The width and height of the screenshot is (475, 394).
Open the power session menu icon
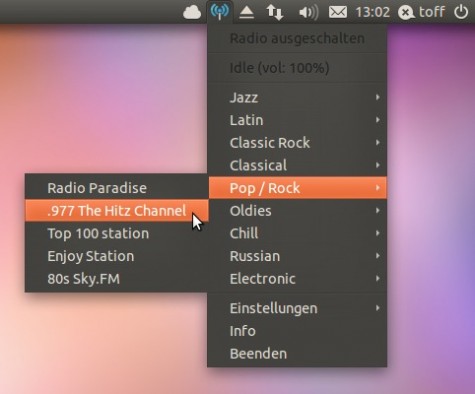pyautogui.click(x=461, y=12)
